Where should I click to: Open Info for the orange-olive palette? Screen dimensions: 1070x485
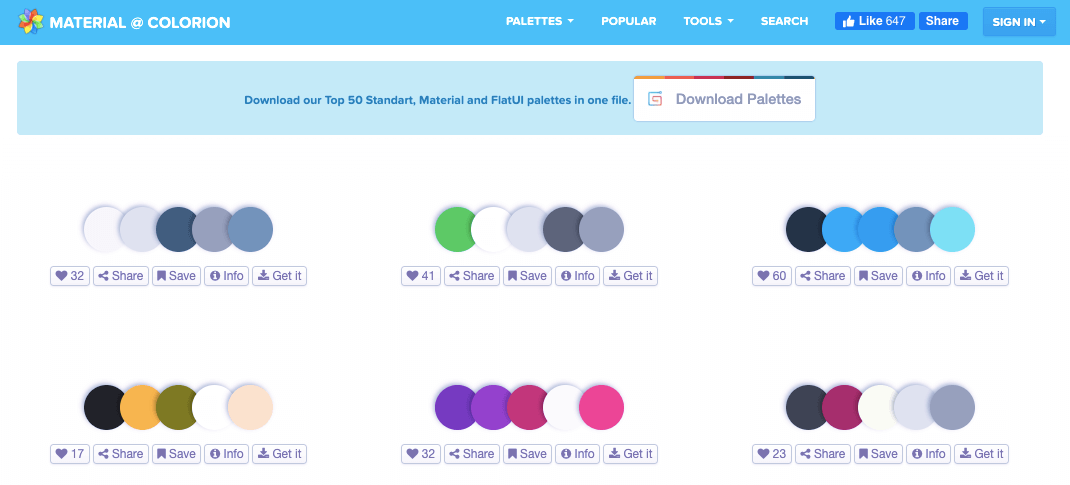click(227, 454)
